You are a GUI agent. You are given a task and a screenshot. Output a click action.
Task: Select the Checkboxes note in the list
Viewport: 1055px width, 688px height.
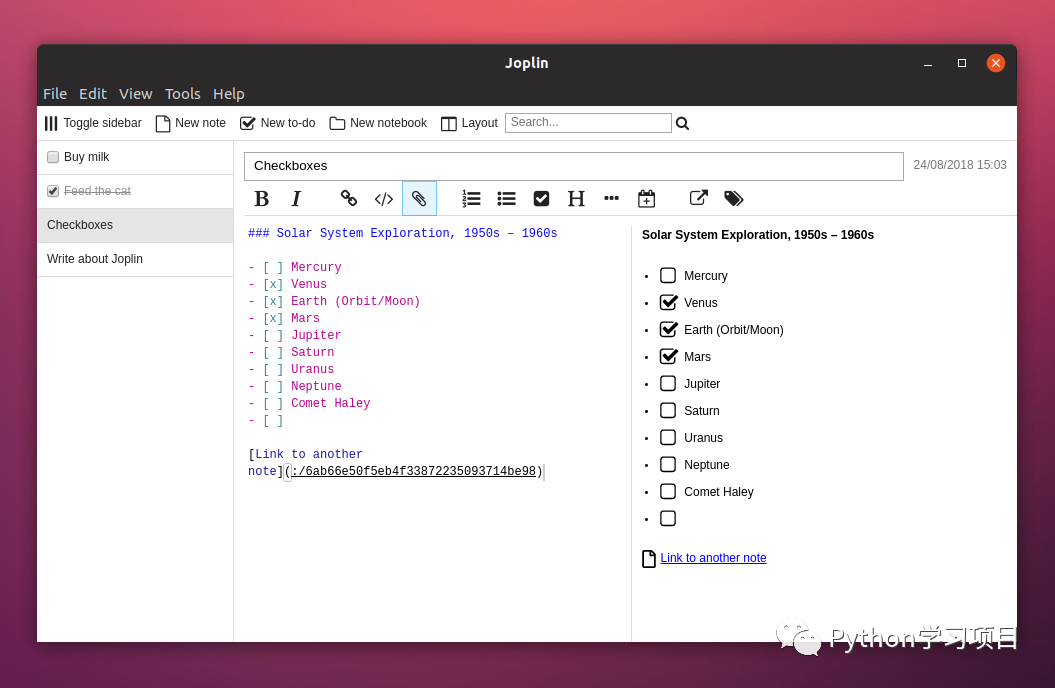pyautogui.click(x=135, y=225)
